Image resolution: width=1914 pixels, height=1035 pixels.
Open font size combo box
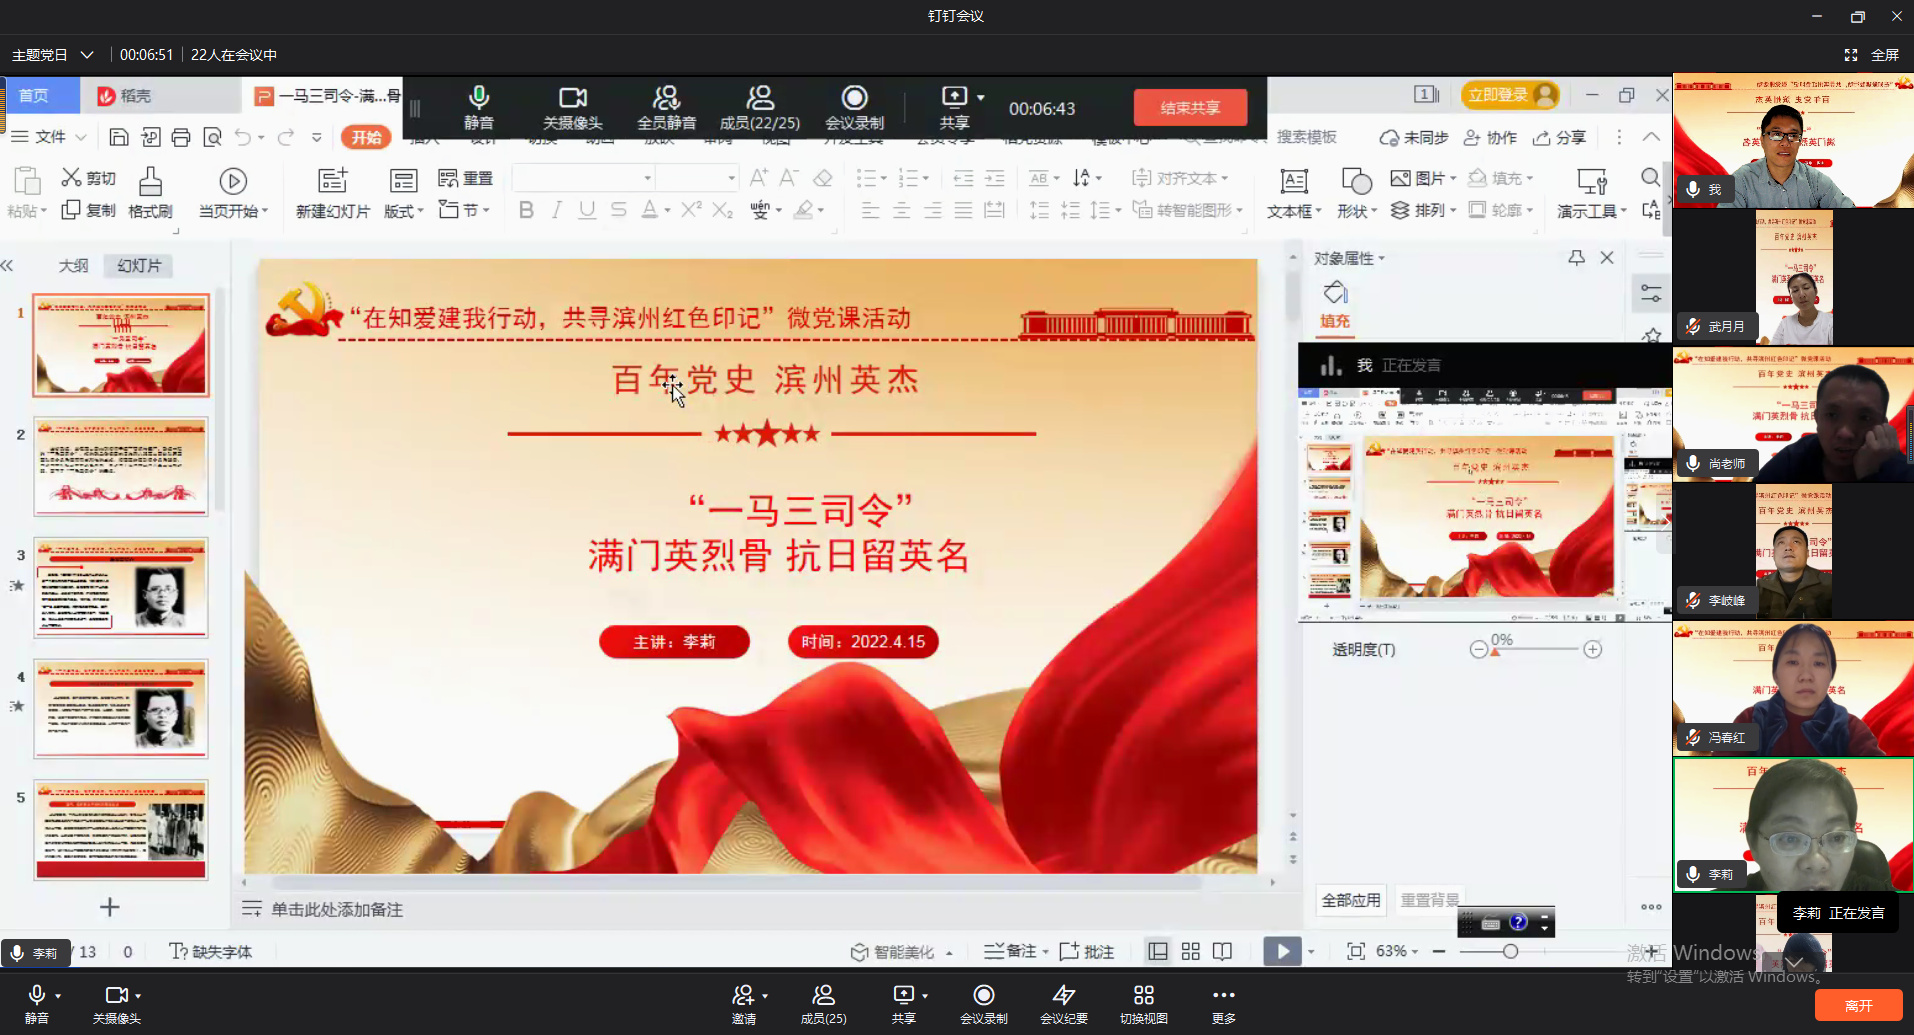pyautogui.click(x=697, y=178)
